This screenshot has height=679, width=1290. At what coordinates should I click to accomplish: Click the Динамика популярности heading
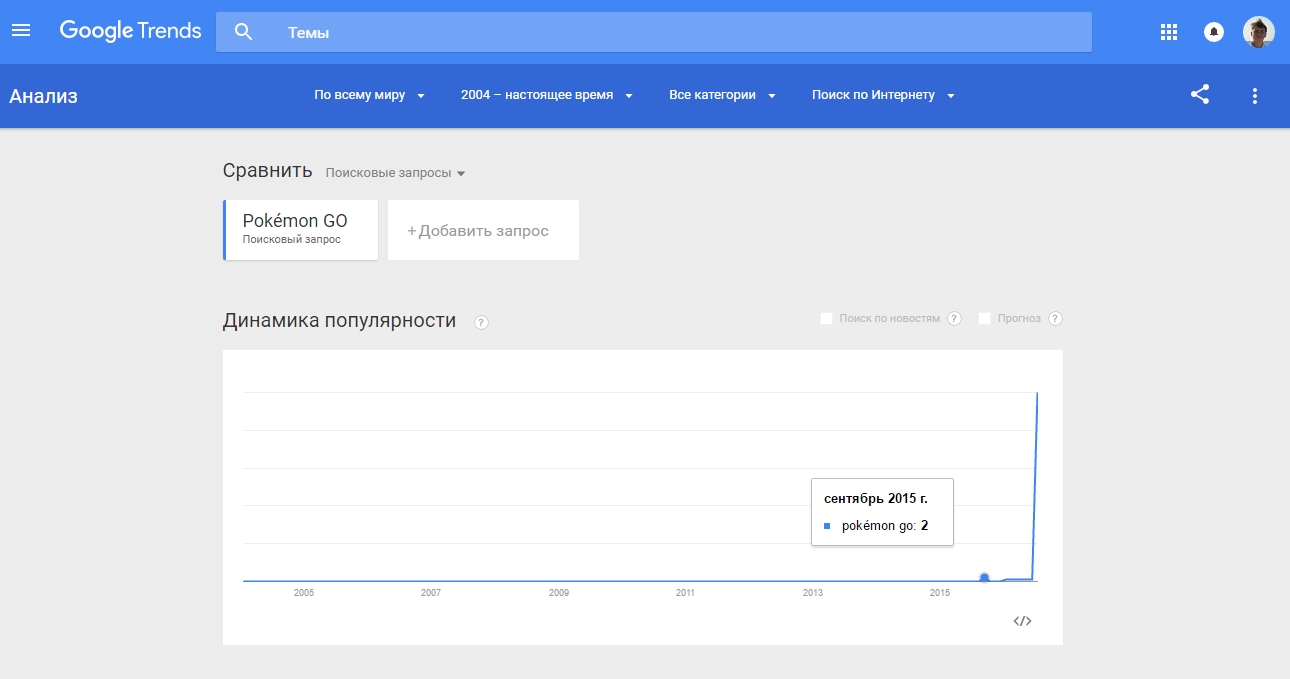click(x=339, y=321)
